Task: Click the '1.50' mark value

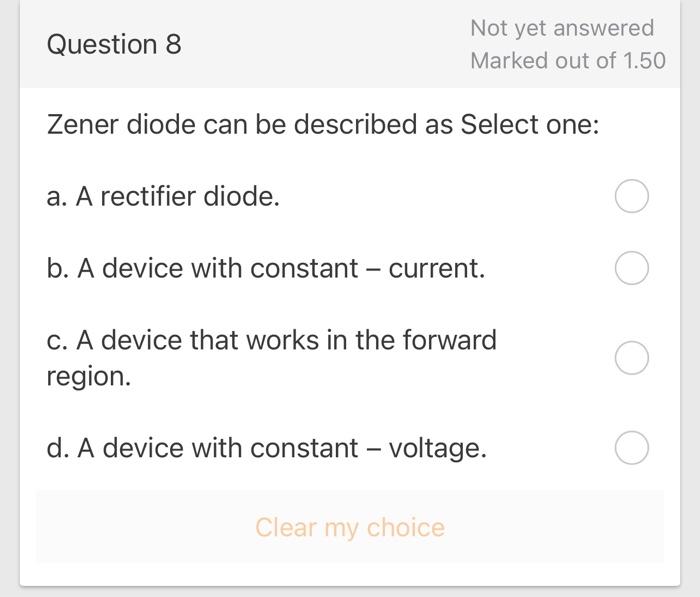Action: click(644, 61)
